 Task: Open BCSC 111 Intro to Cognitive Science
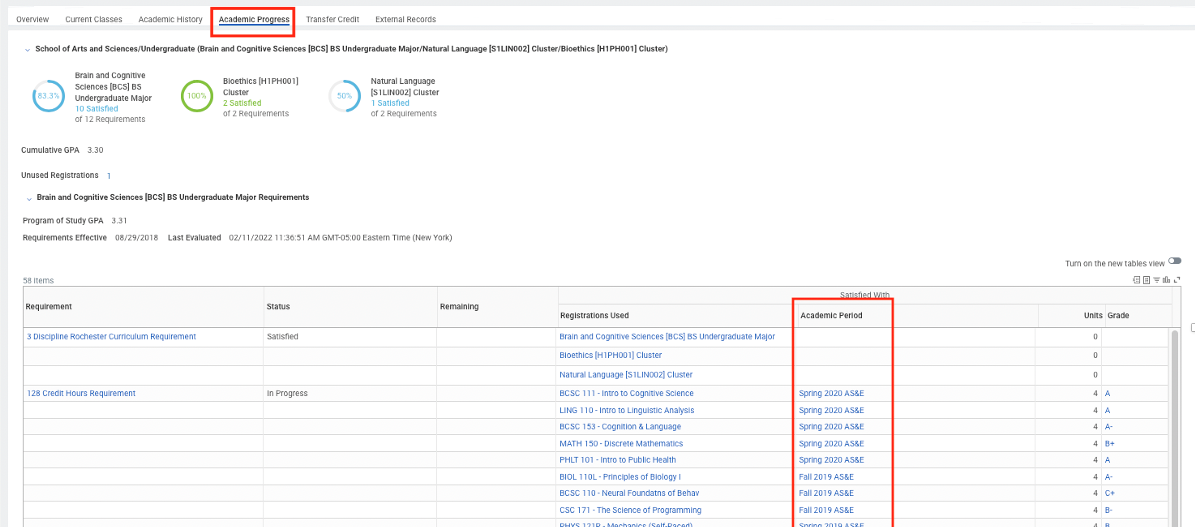(626, 394)
